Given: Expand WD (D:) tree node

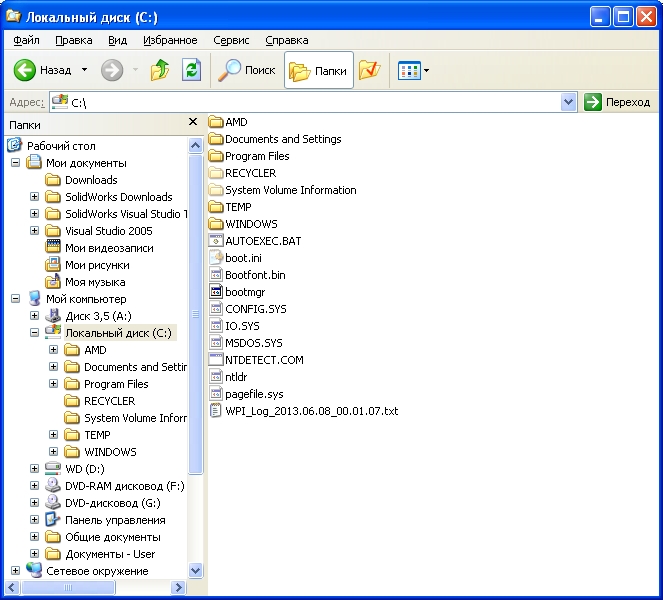Looking at the screenshot, I should point(35,469).
